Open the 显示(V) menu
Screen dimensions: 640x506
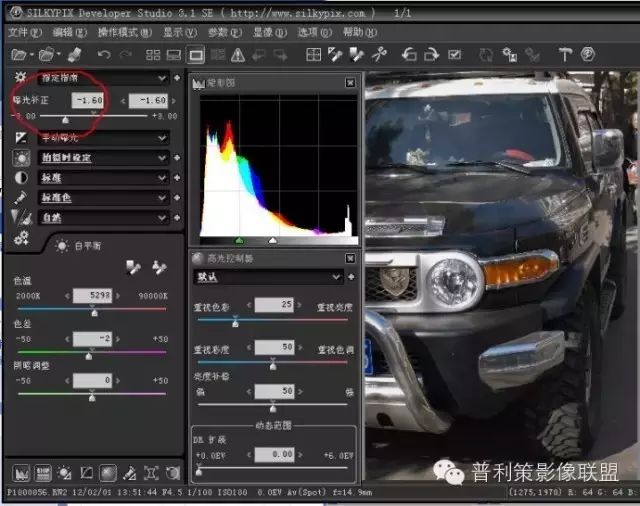pyautogui.click(x=180, y=32)
